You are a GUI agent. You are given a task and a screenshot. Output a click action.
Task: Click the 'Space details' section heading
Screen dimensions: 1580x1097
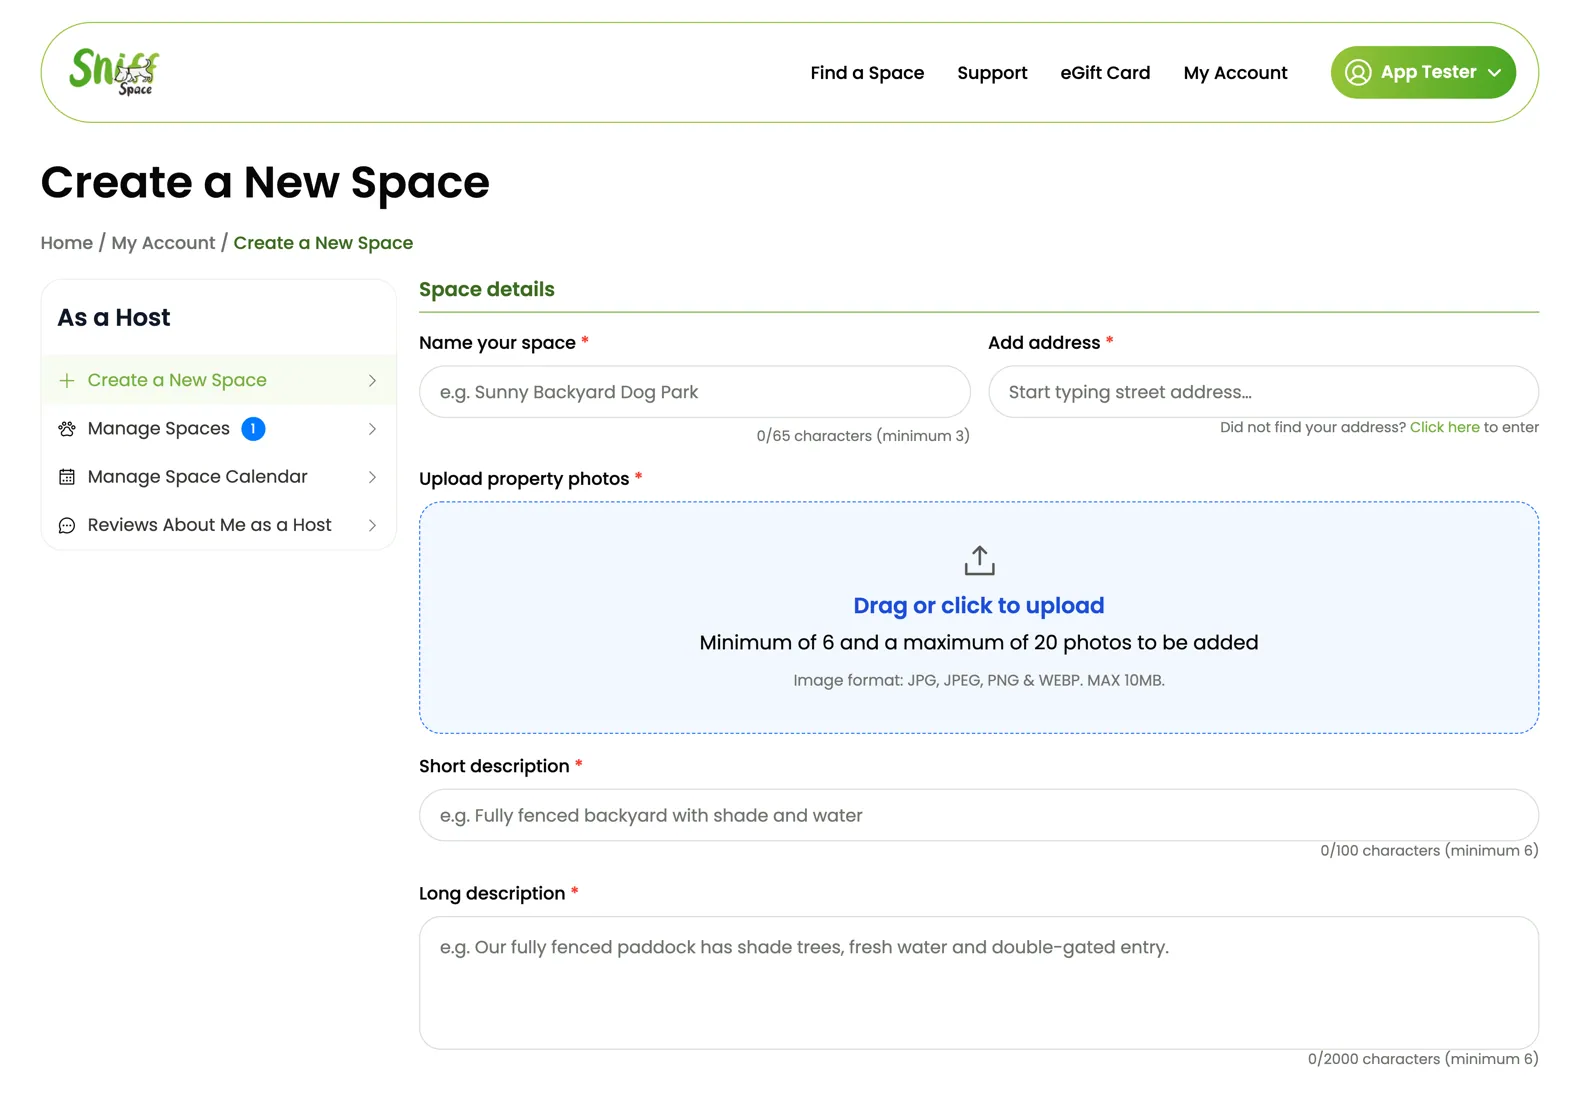486,289
